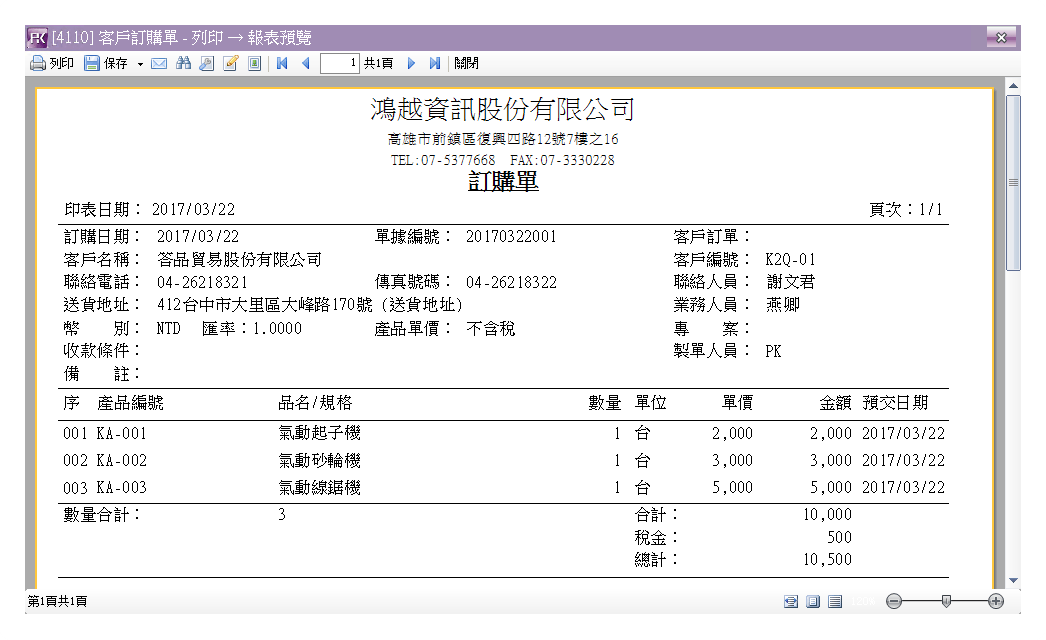Click the binoculars search icon
Viewport: 1046px width, 640px height.
click(183, 63)
